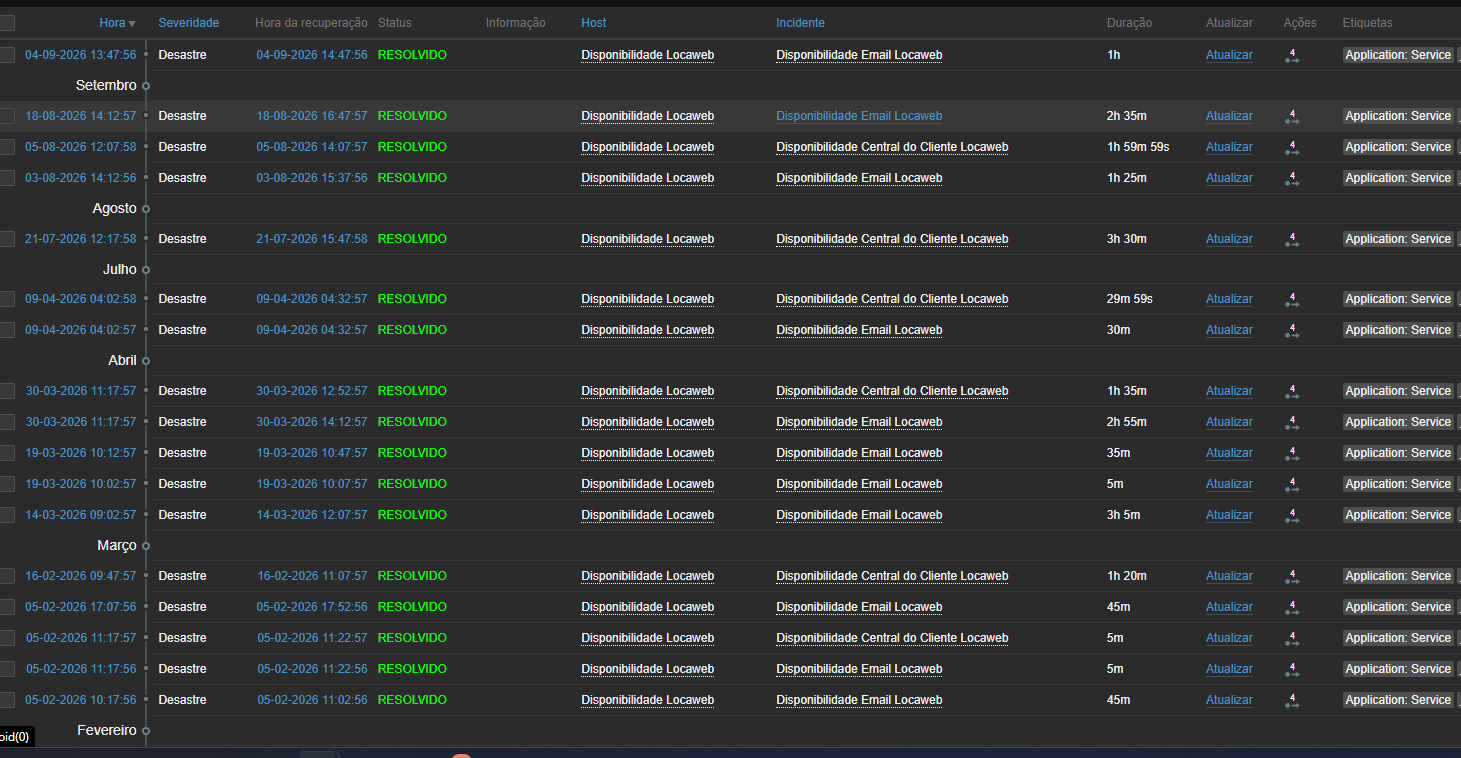Sort by the Incidente column header
Image resolution: width=1461 pixels, height=758 pixels.
[800, 23]
